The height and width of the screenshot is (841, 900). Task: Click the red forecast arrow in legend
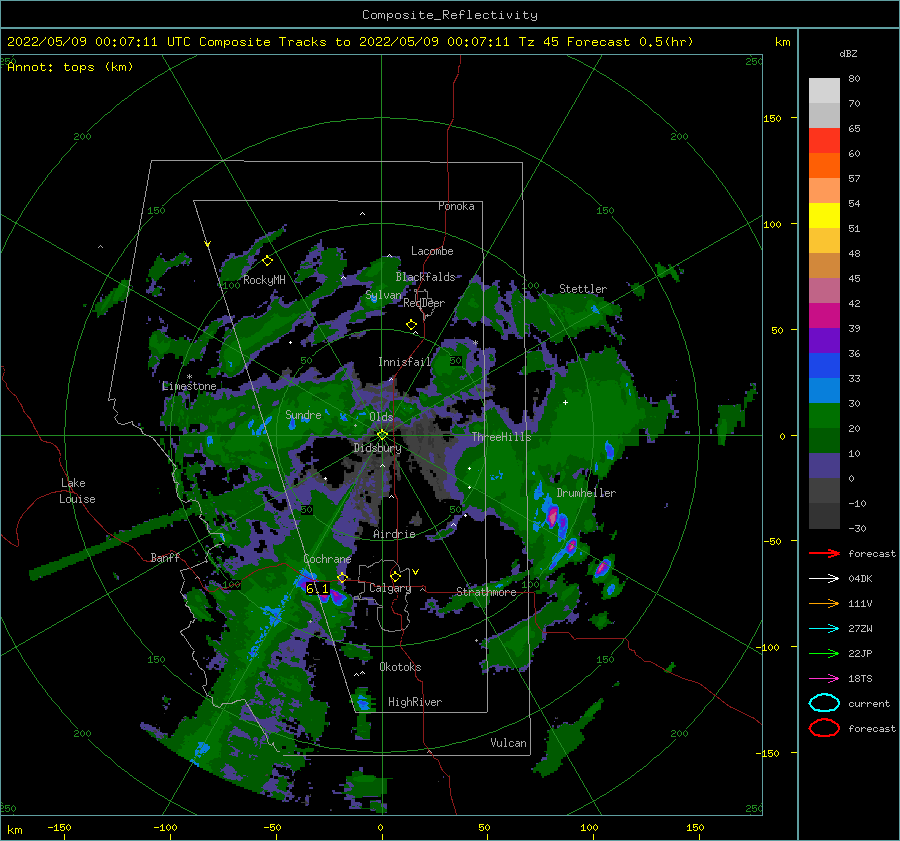pyautogui.click(x=824, y=553)
